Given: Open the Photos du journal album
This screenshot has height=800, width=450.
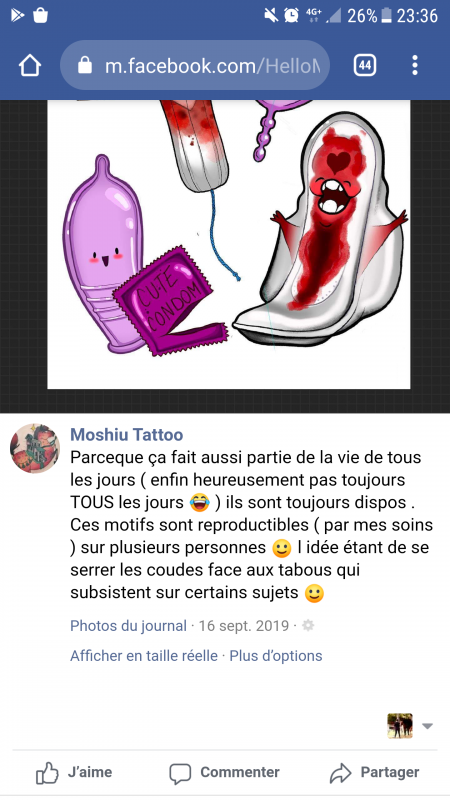Looking at the screenshot, I should point(128,626).
